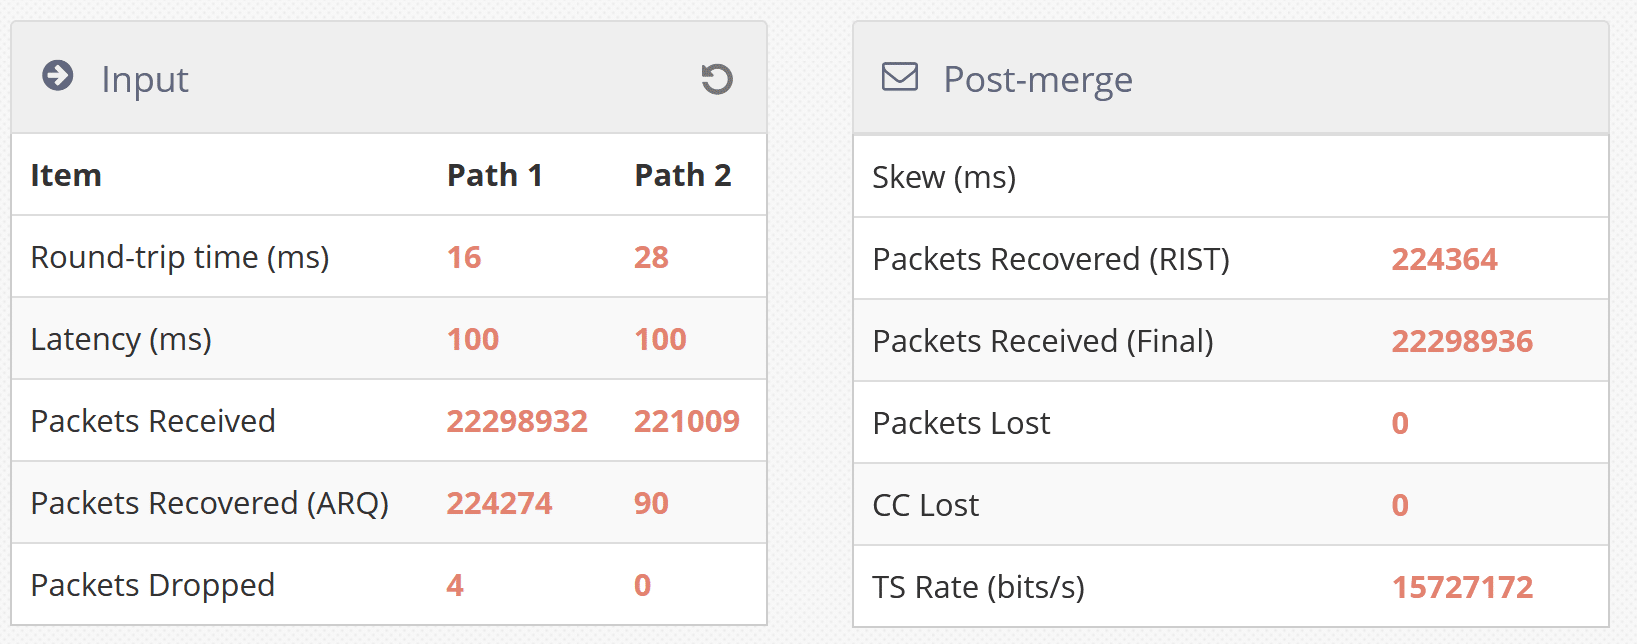Click Path 2 round-trip time value 28

coord(651,257)
